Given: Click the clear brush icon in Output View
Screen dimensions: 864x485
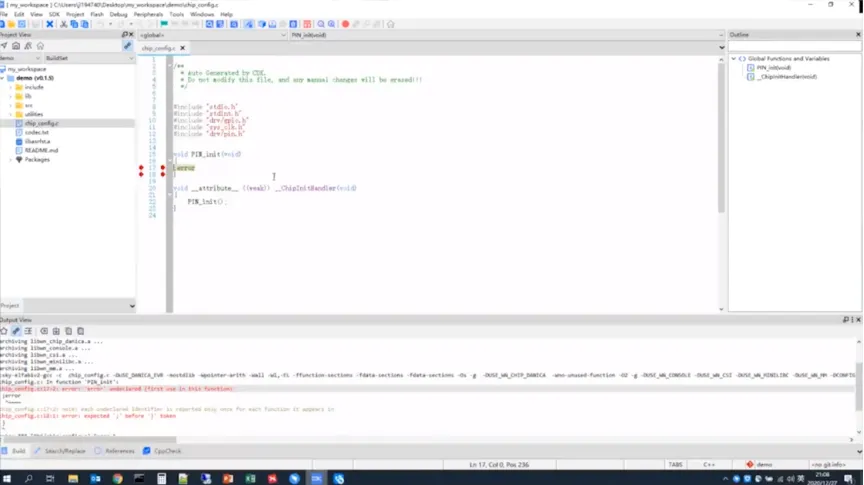Looking at the screenshot, I should (16, 331).
